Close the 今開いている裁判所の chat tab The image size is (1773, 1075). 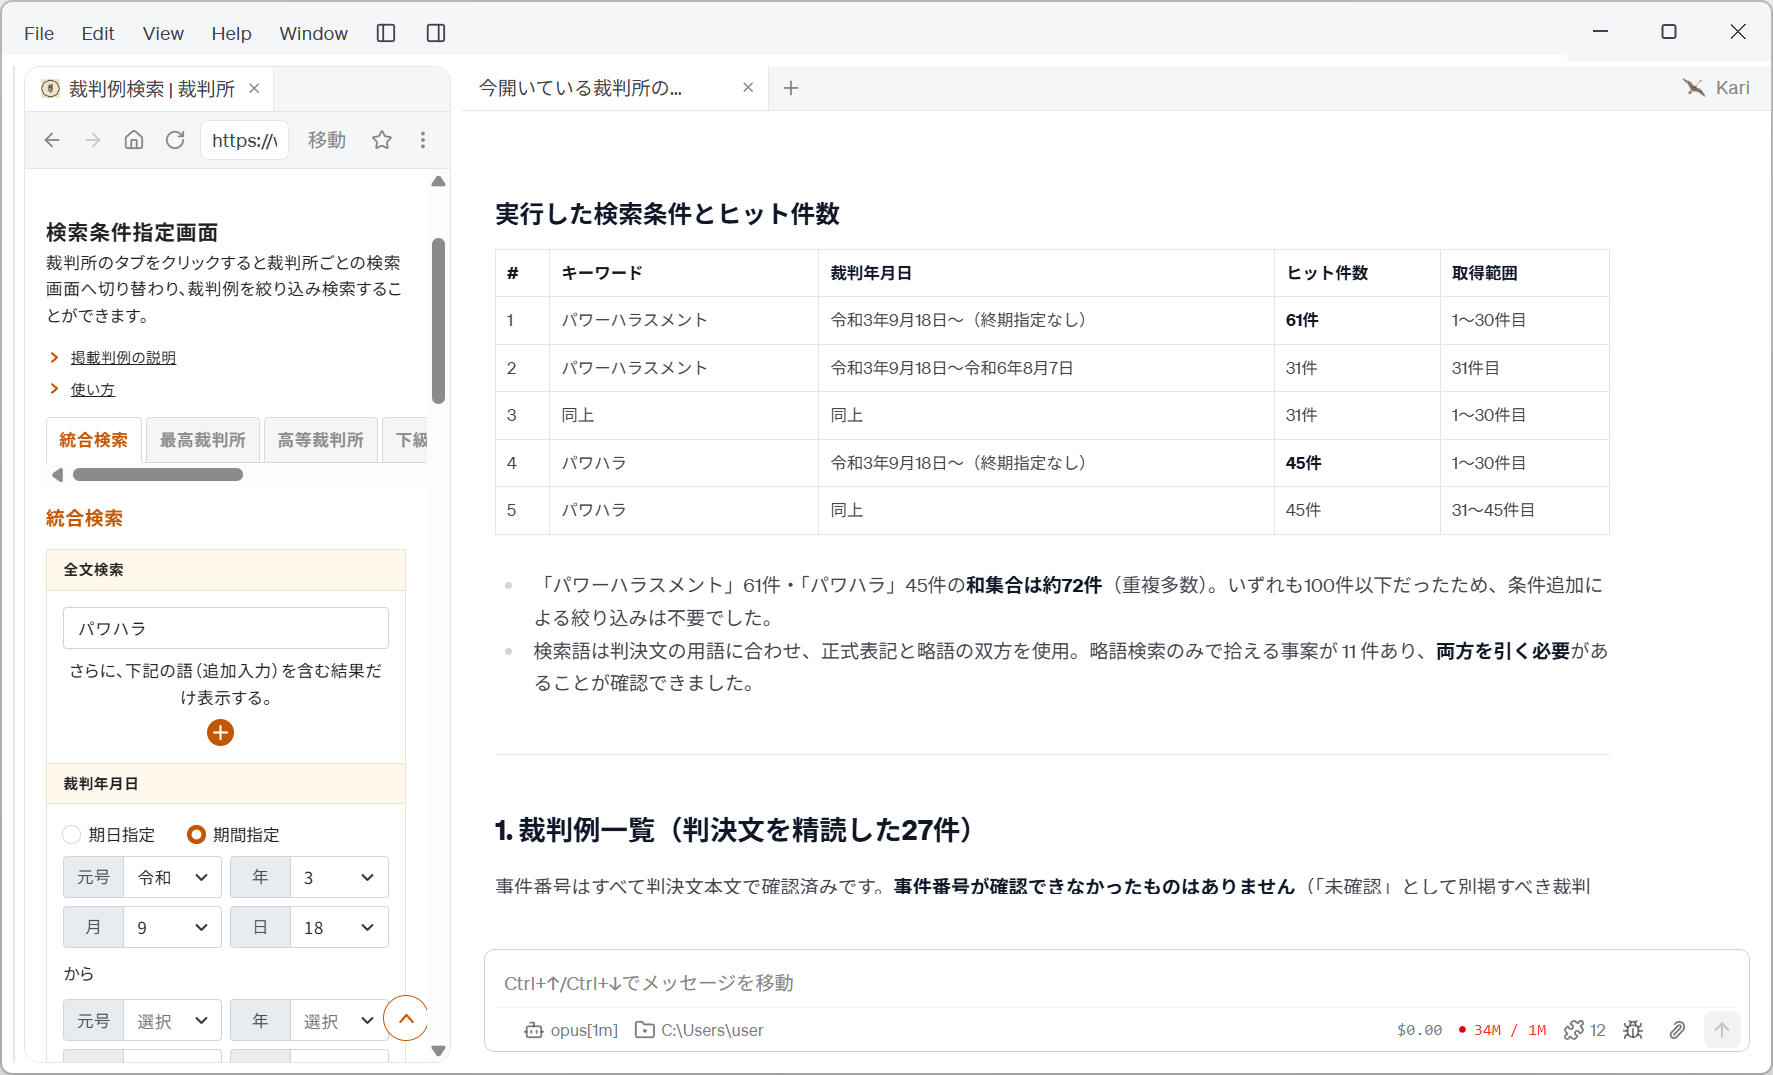coord(748,88)
